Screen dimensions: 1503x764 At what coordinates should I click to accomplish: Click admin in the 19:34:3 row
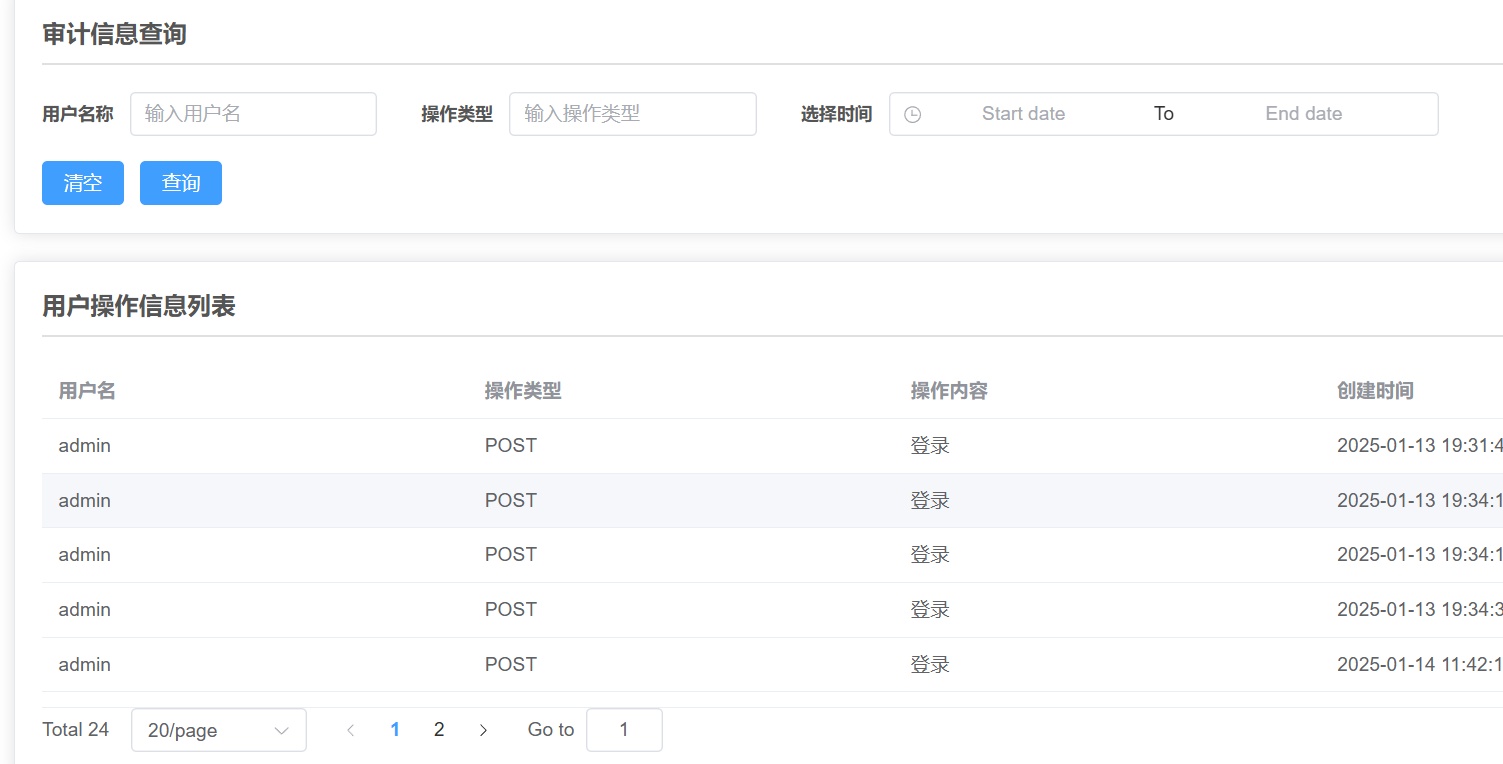tap(85, 610)
